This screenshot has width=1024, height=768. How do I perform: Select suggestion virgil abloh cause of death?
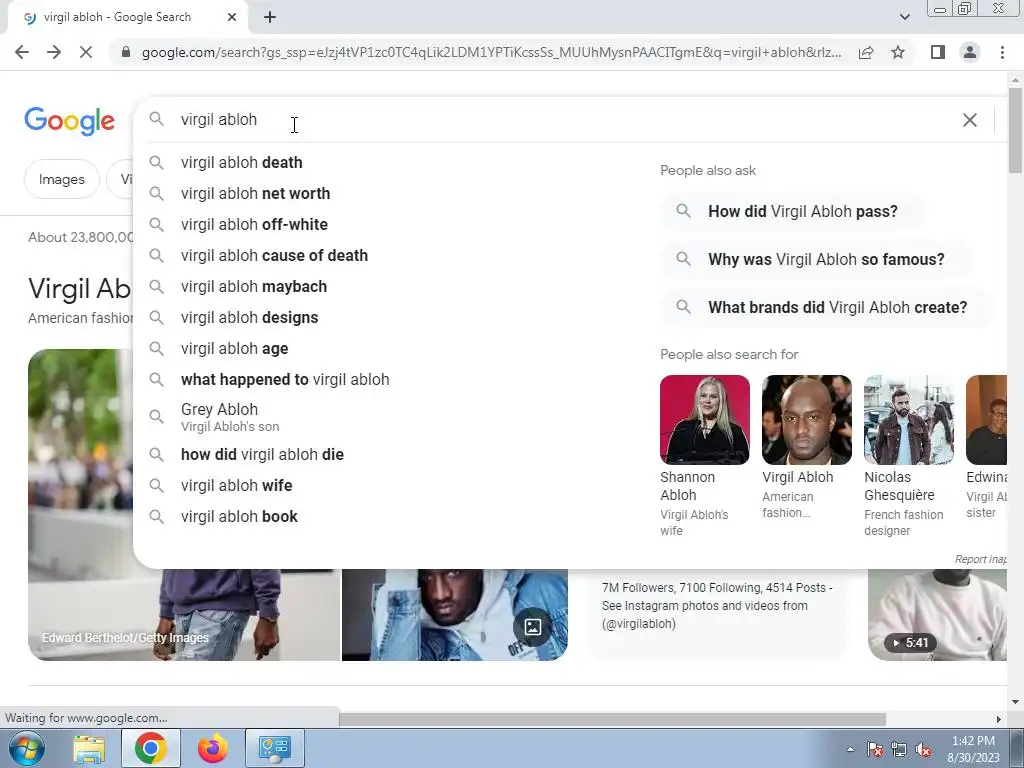point(274,255)
